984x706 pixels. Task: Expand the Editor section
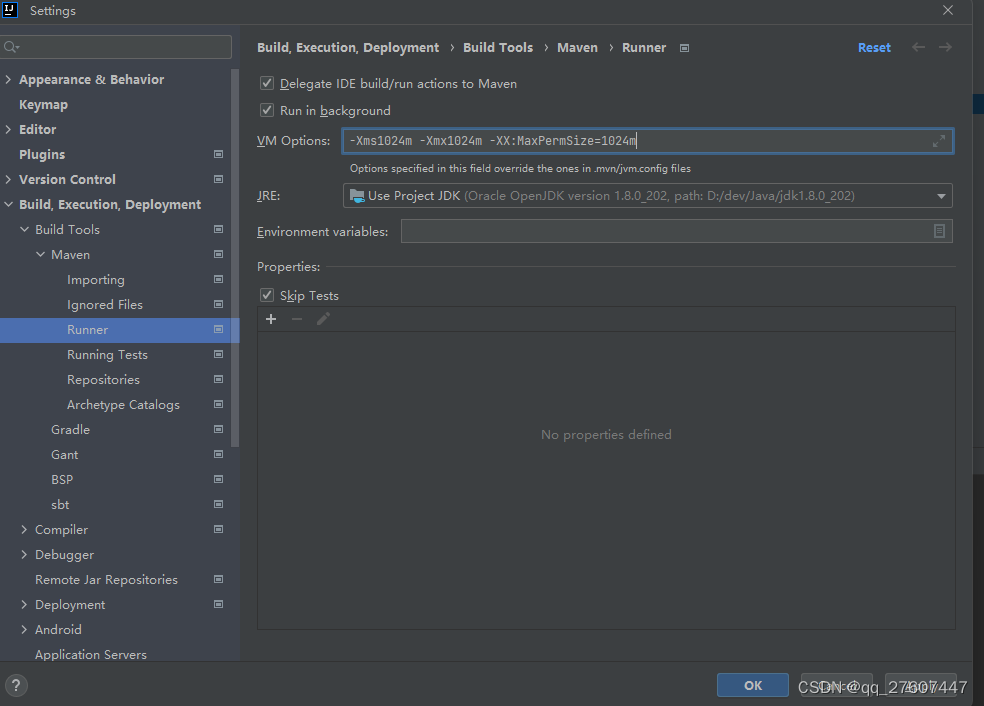pos(8,129)
